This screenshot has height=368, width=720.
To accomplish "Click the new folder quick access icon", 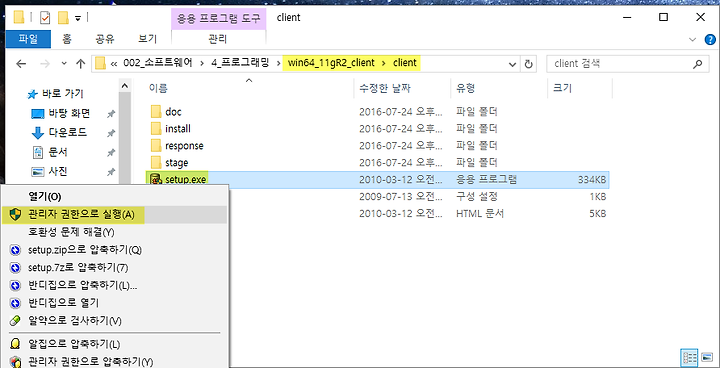I will point(63,18).
